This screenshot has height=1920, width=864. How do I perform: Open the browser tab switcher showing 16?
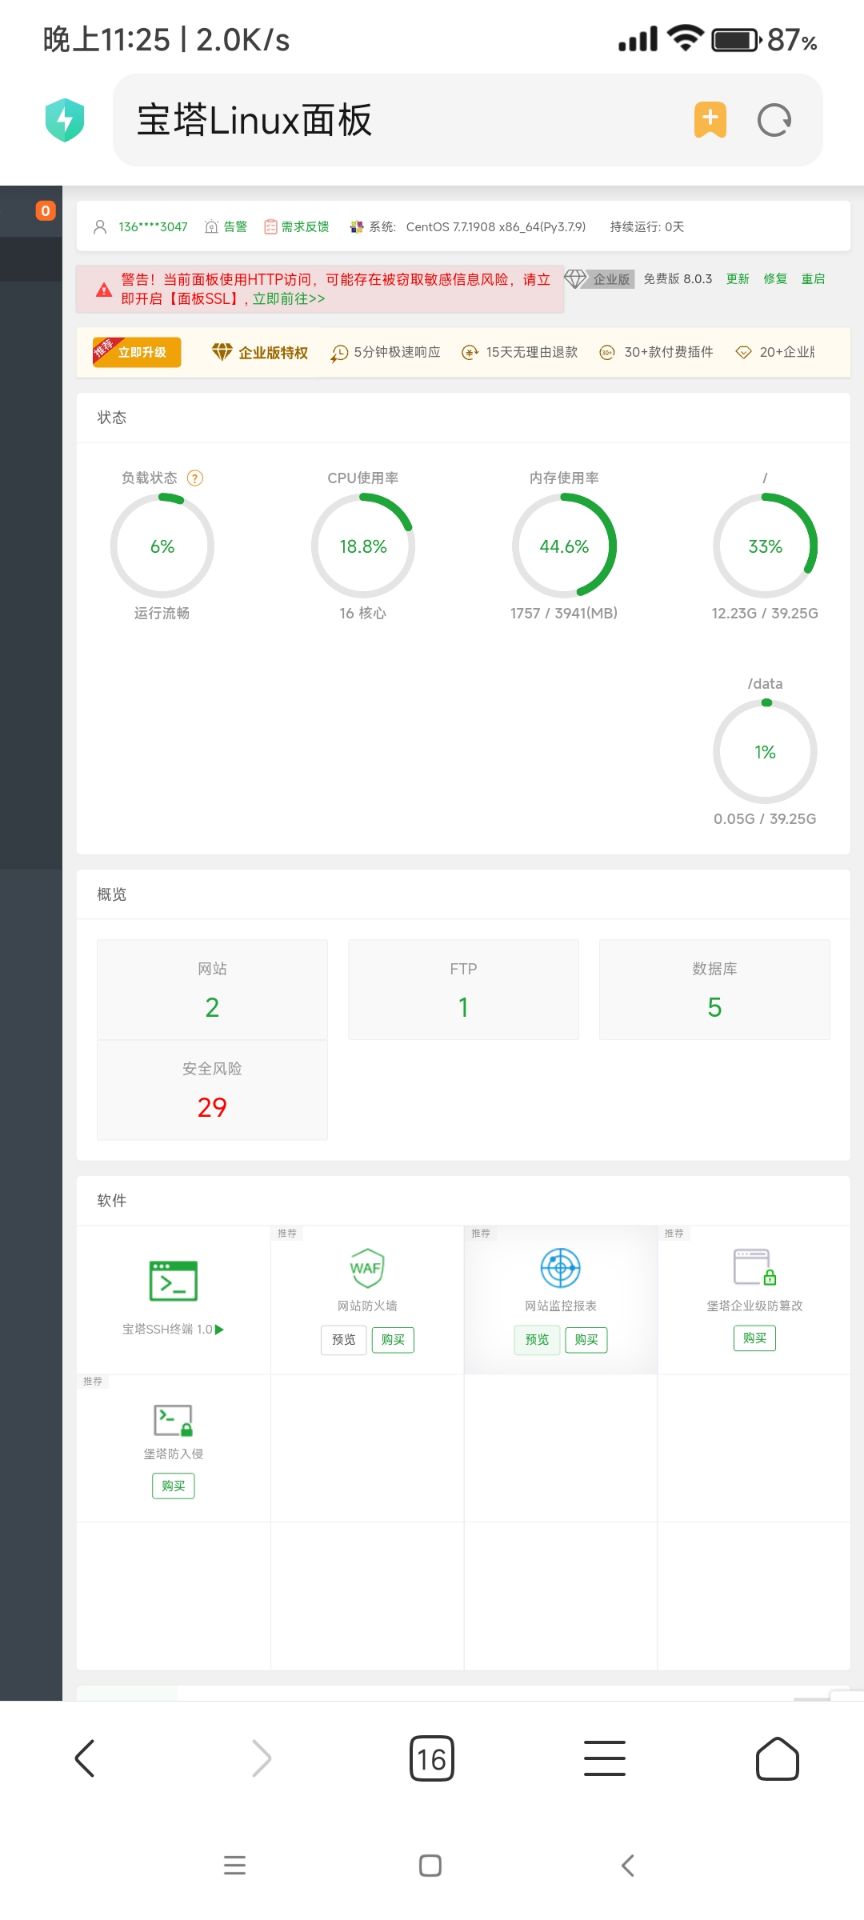pos(432,1758)
